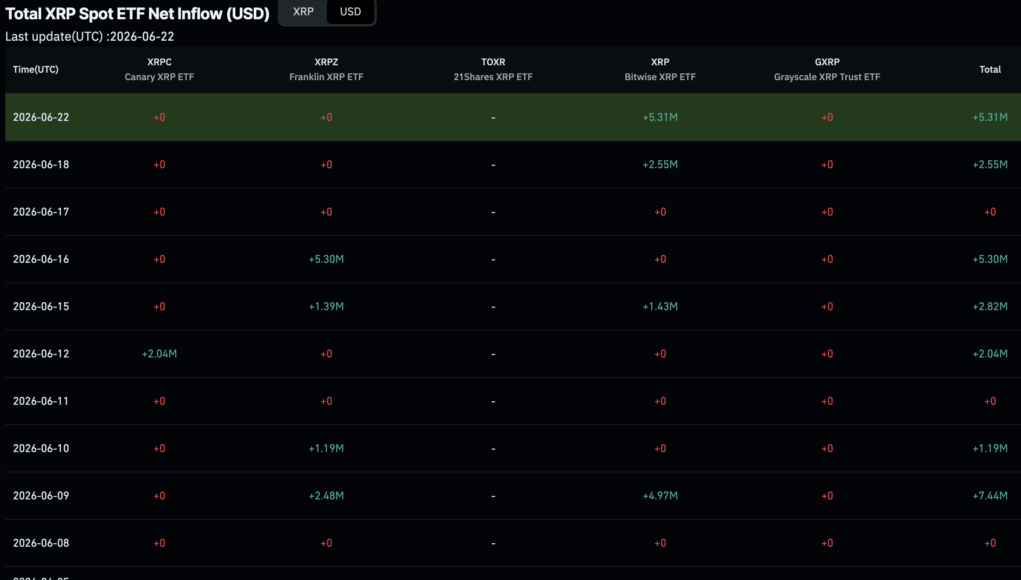Click the Last update(UTC) date text
The height and width of the screenshot is (580, 1021).
click(90, 36)
